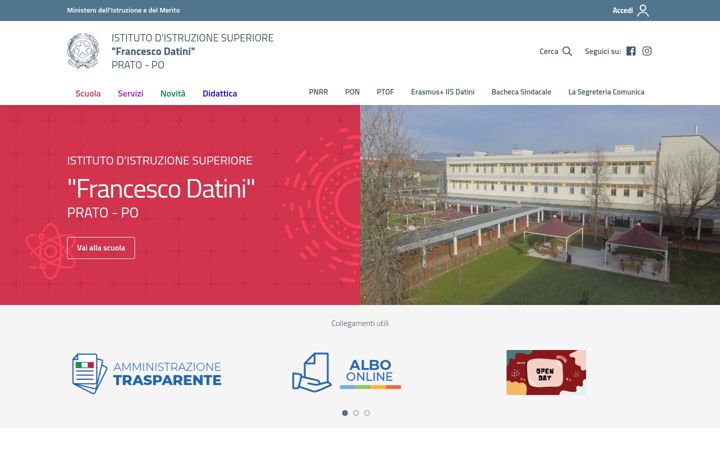Open the Albo Online banner text
The image size is (720, 450).
[x=370, y=373]
